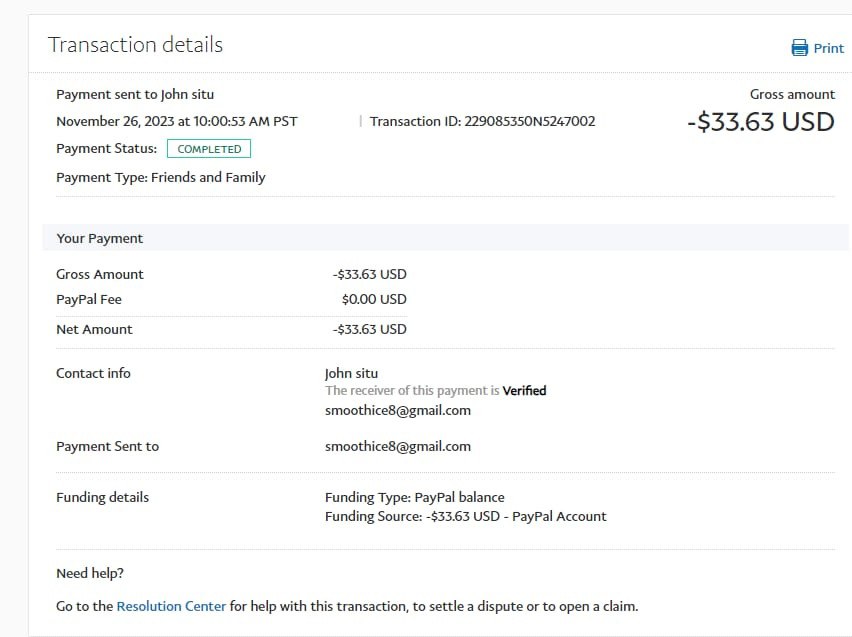The width and height of the screenshot is (852, 637).
Task: Open the Resolution Center link
Action: pos(171,606)
